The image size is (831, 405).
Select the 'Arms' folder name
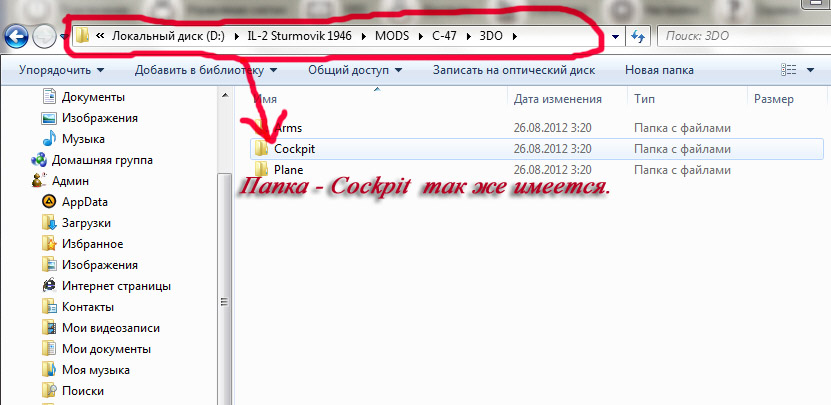click(x=288, y=128)
